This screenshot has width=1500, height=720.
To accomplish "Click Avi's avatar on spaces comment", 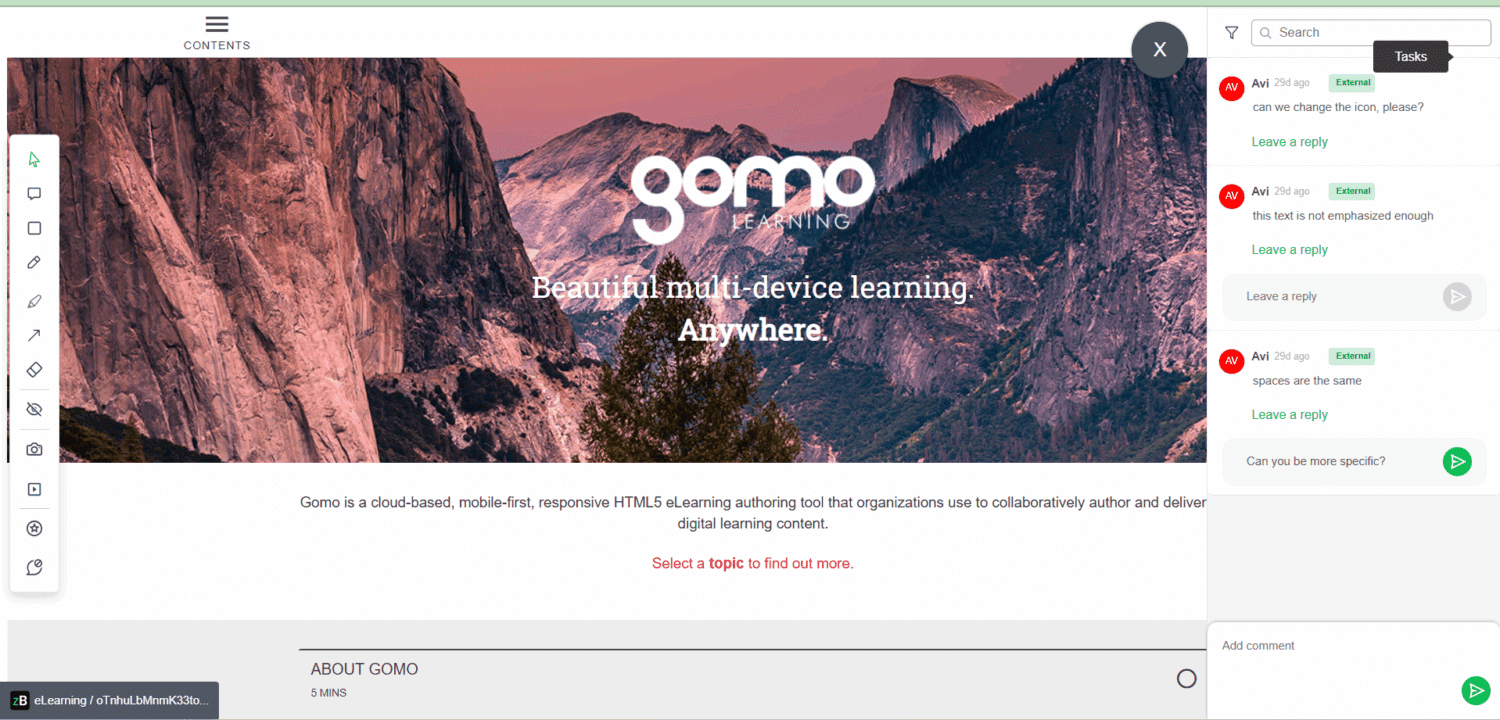I will [x=1231, y=361].
